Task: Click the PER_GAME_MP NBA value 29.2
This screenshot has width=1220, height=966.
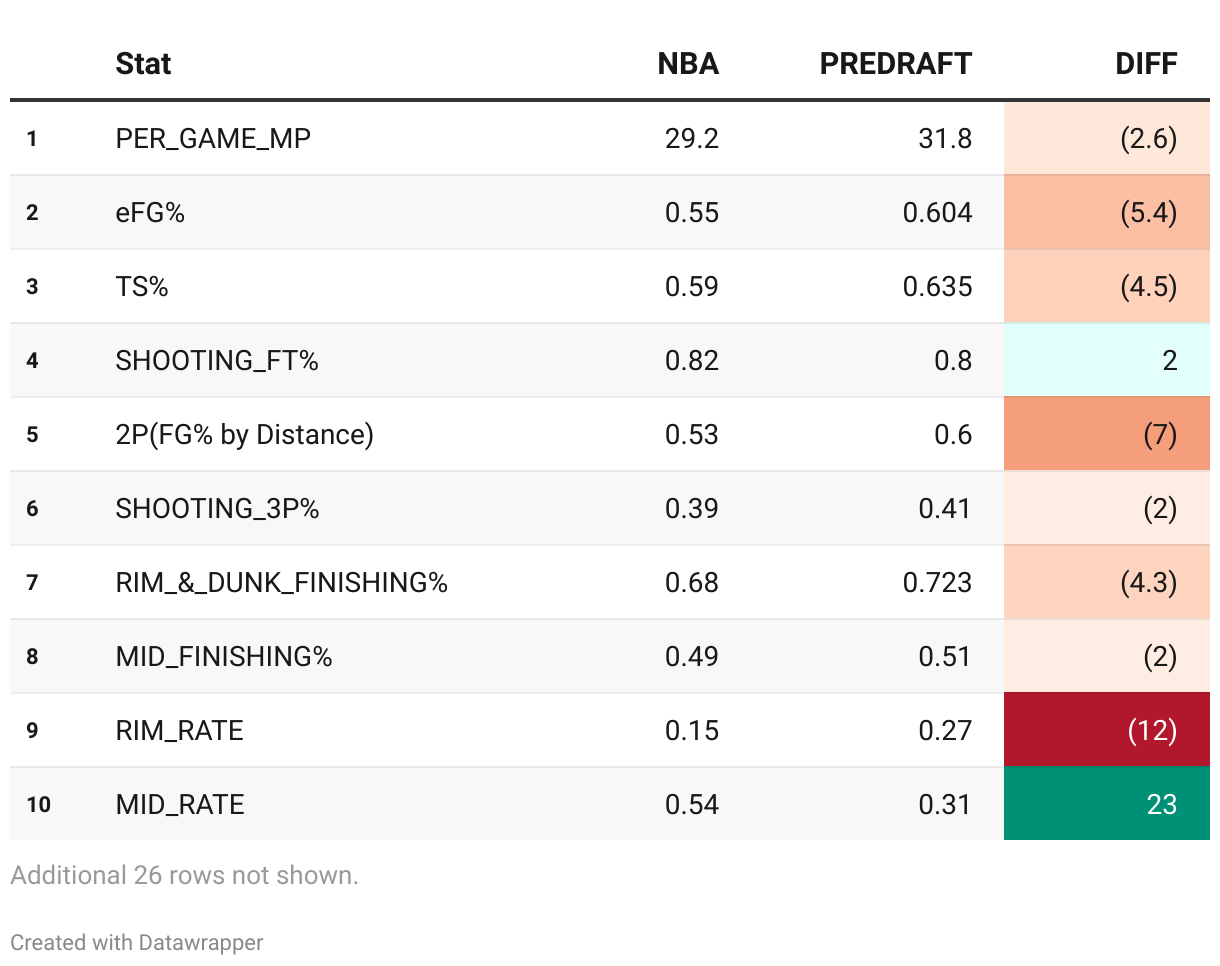Action: click(692, 138)
